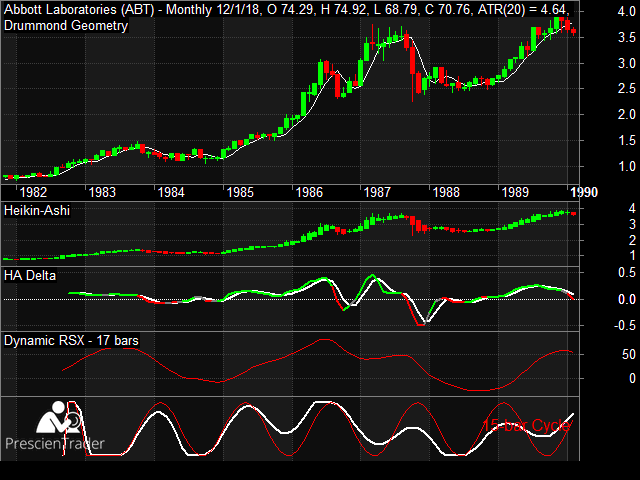
Task: Click the 3.5 price axis value
Action: [627, 38]
